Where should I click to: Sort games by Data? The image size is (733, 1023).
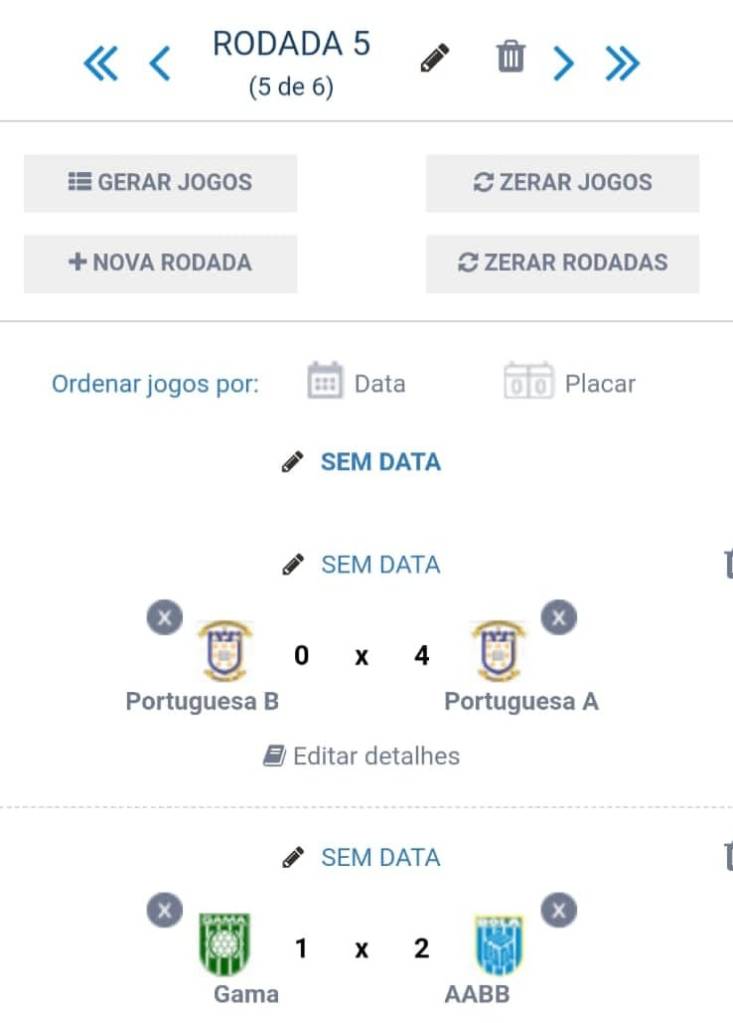(x=357, y=383)
